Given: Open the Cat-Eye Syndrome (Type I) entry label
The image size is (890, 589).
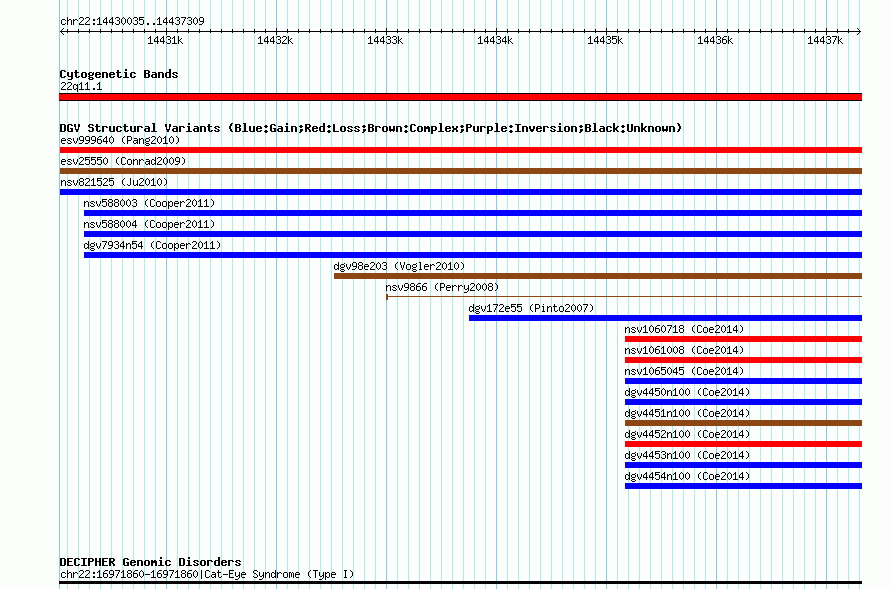Looking at the screenshot, I should [x=207, y=574].
